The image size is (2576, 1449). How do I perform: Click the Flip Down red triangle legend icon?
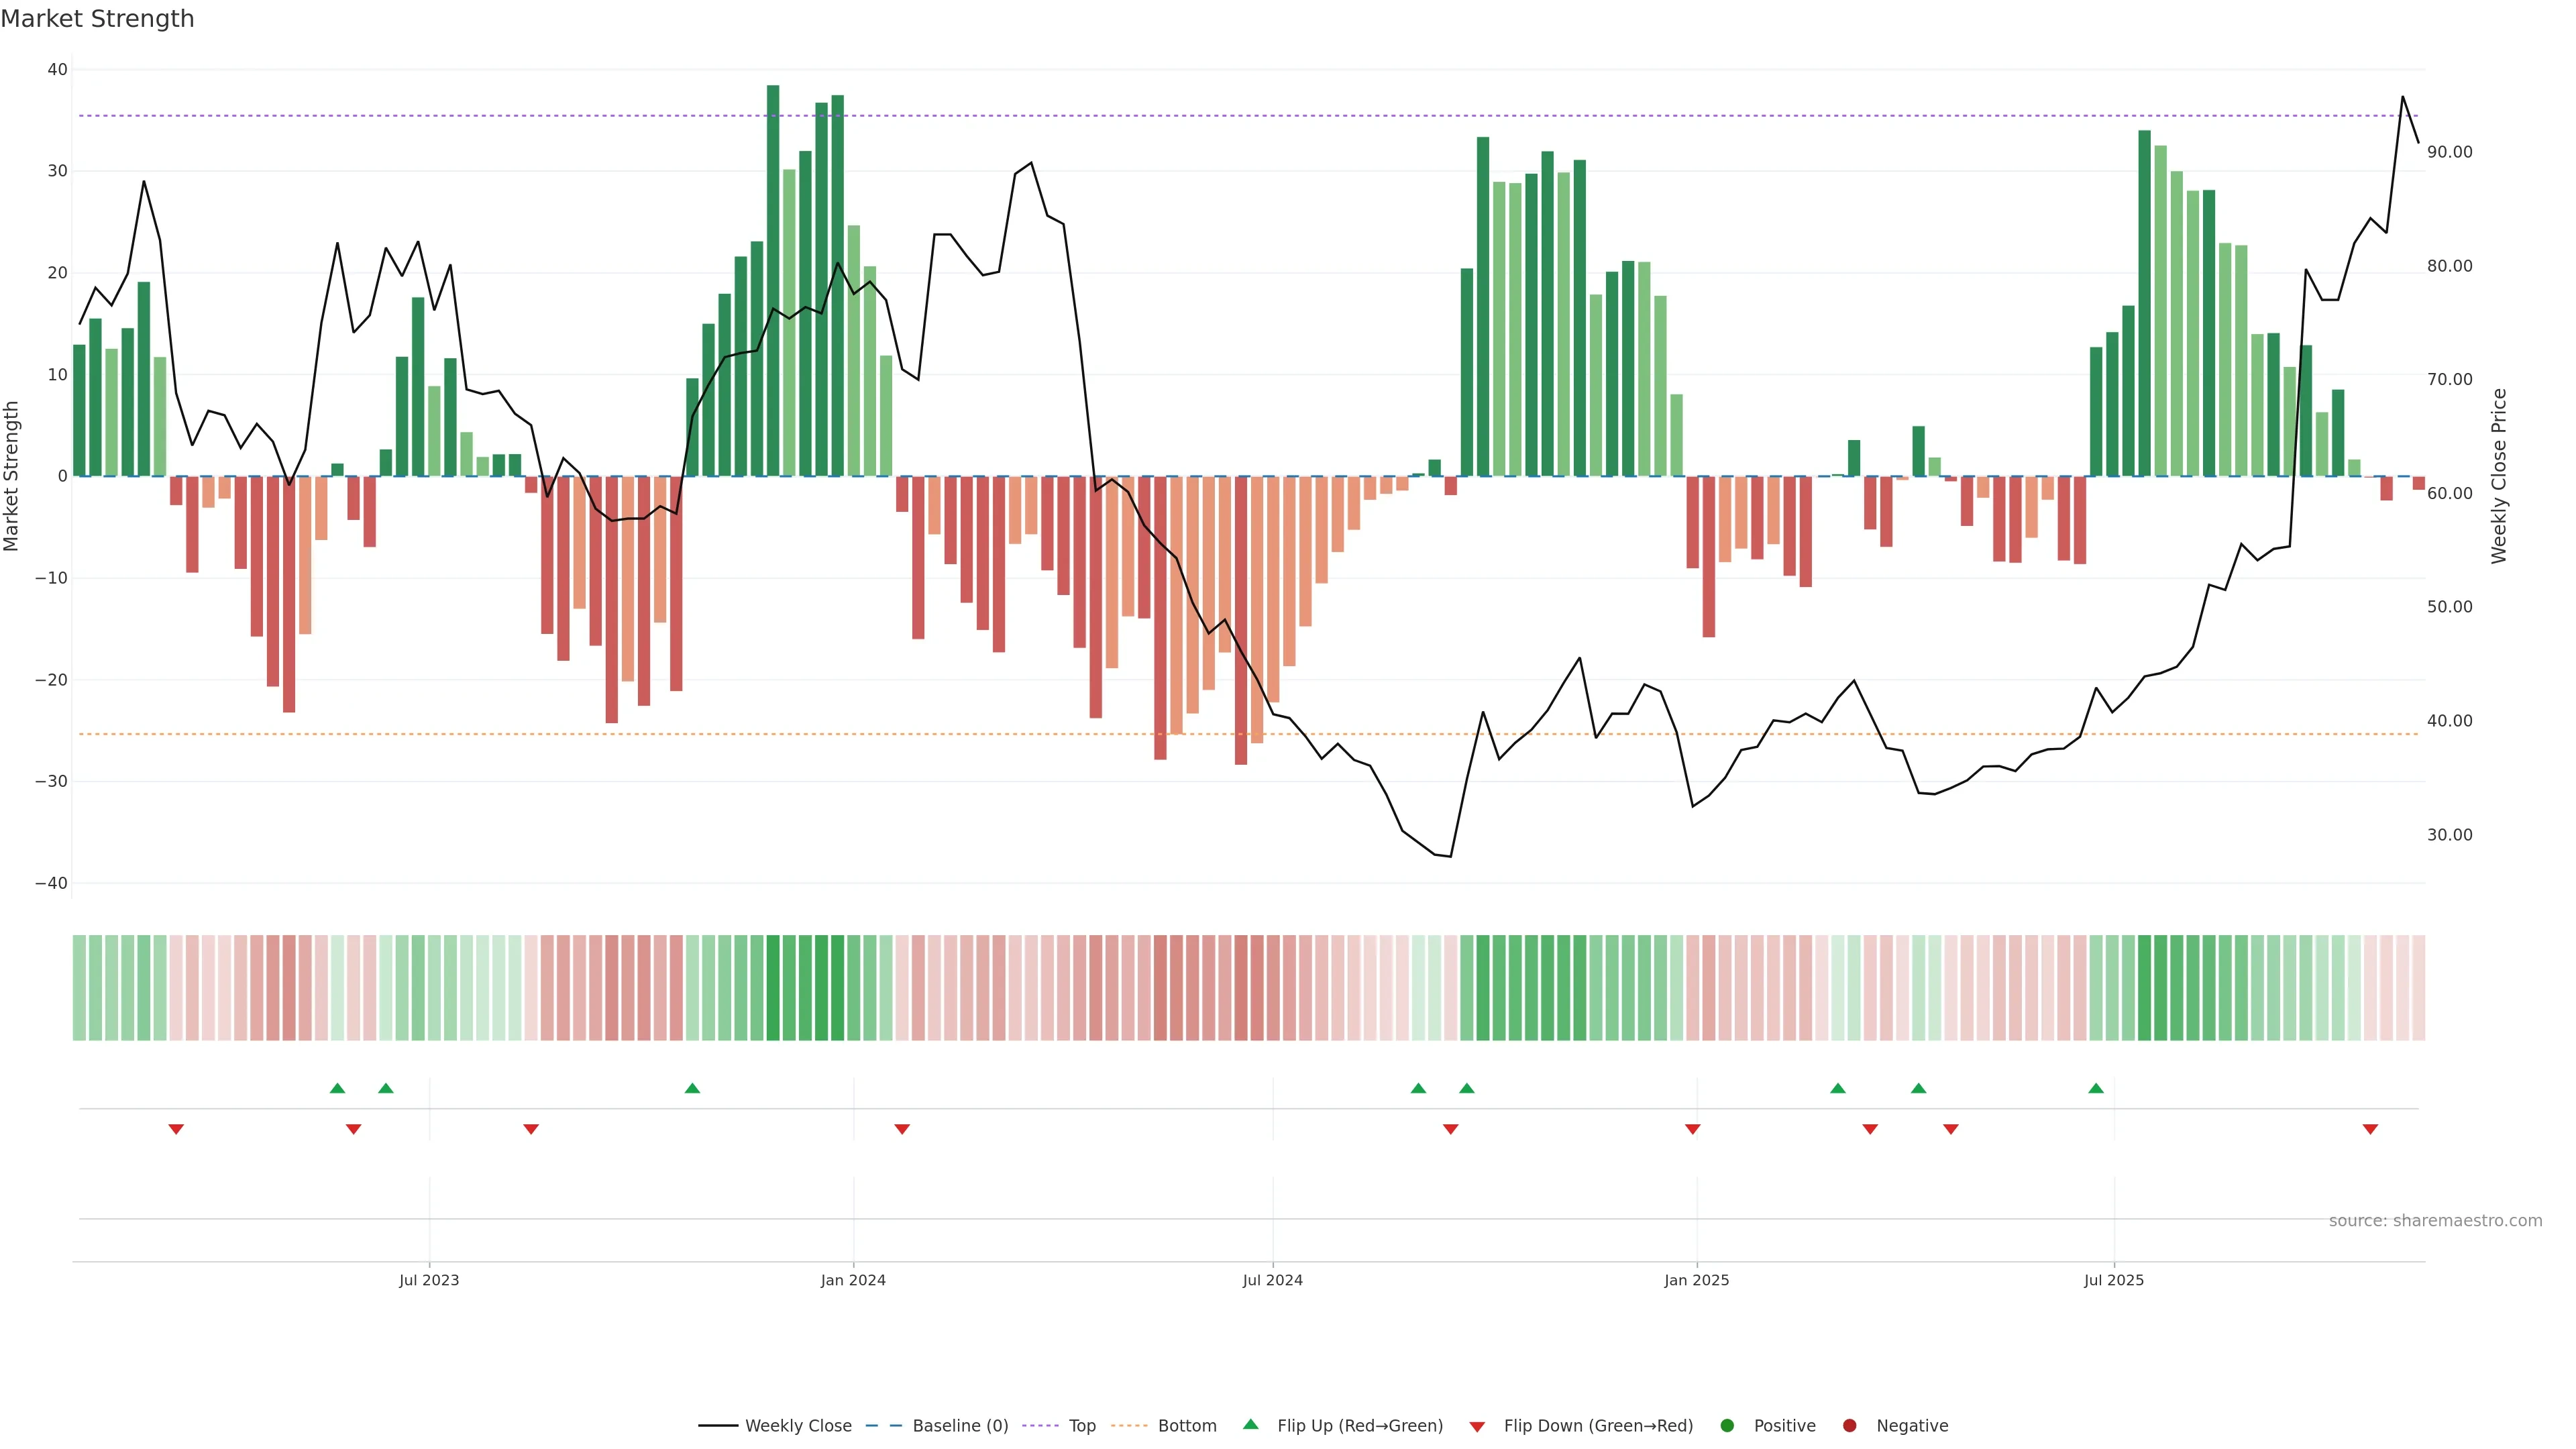point(1477,1426)
